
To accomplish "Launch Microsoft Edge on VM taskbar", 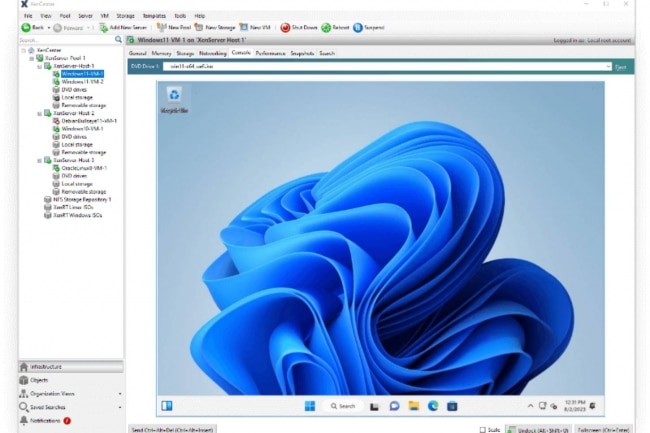I will pyautogui.click(x=433, y=406).
